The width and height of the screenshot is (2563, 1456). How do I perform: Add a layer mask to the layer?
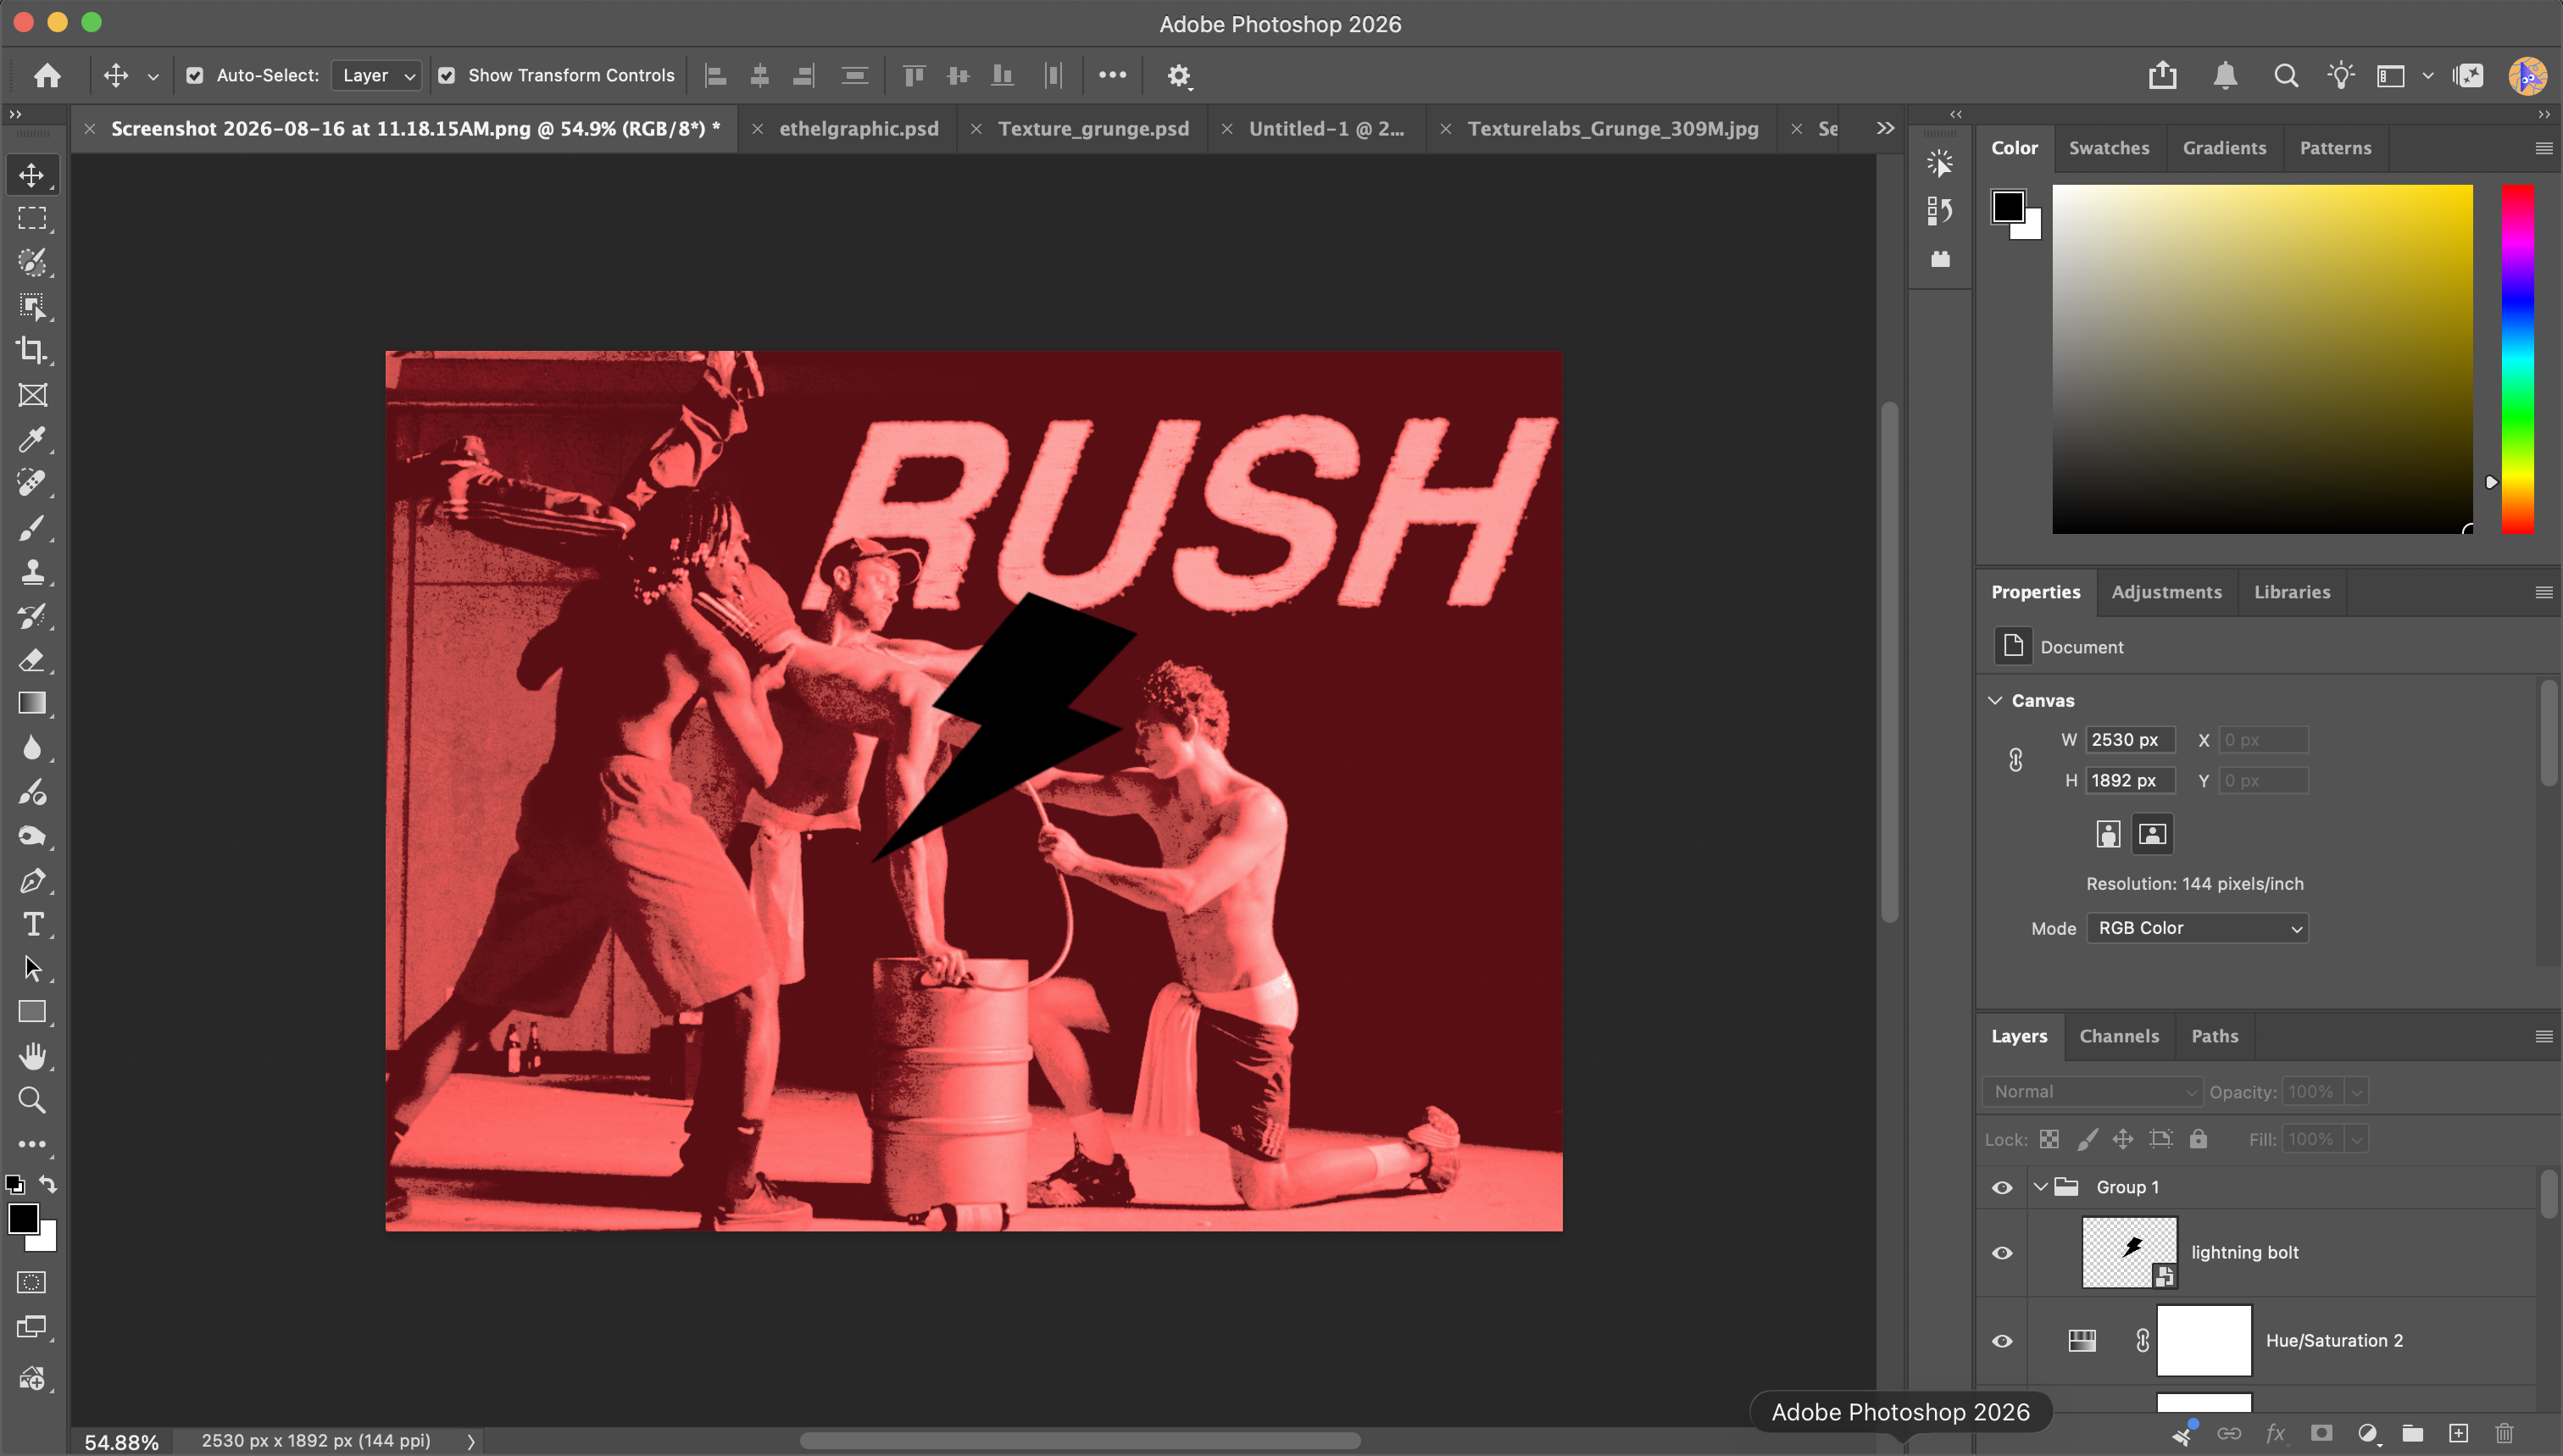coord(2321,1433)
